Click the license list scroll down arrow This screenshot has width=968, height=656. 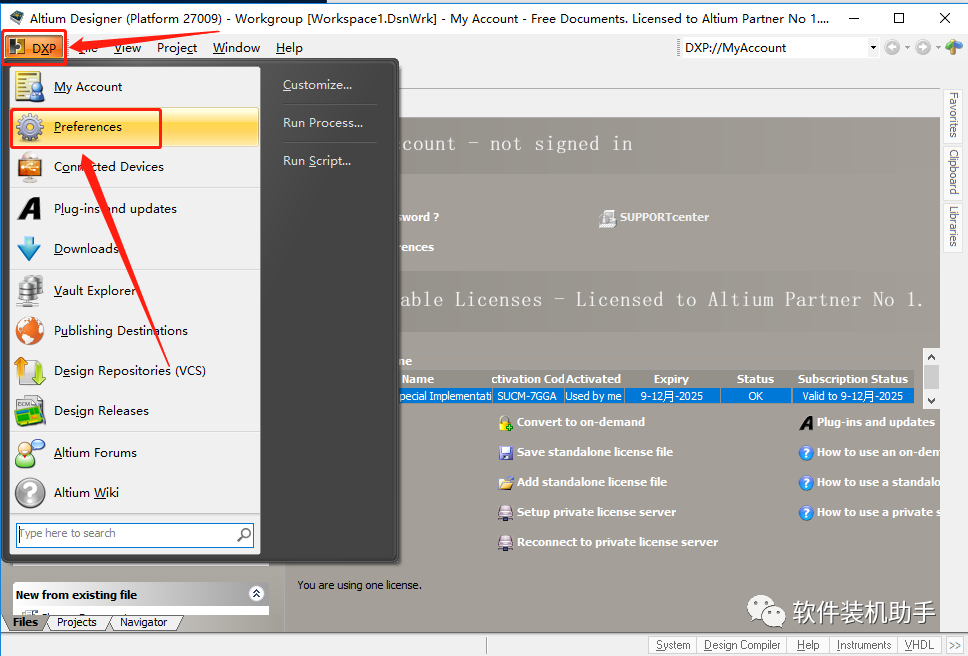[x=931, y=401]
